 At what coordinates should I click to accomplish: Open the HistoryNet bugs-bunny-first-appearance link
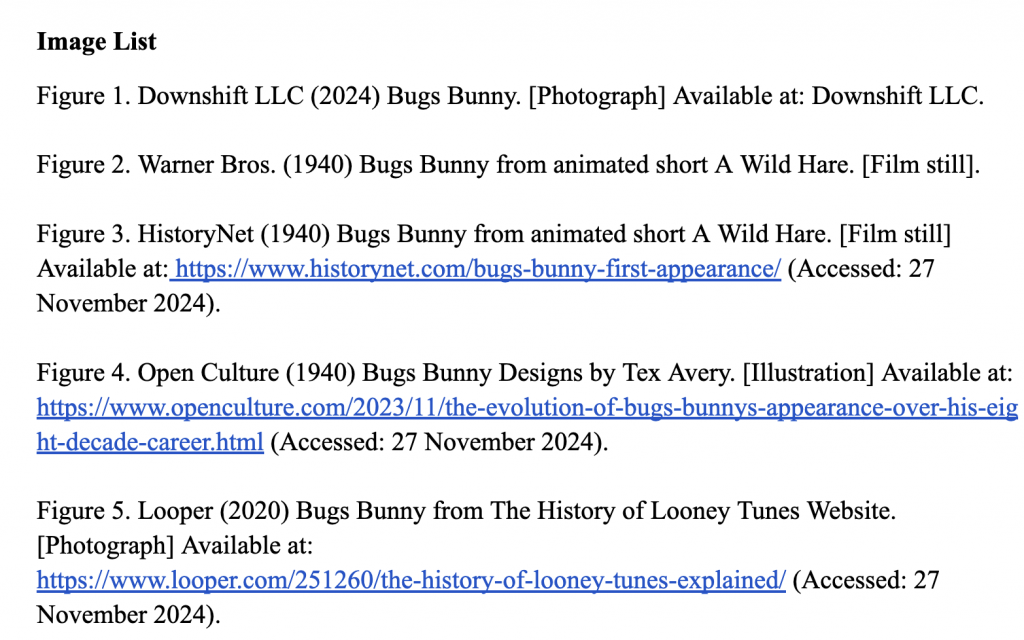(477, 270)
